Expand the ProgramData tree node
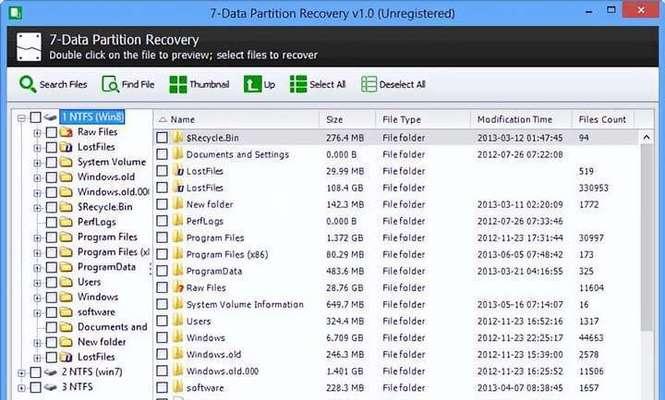665x400 pixels. [37, 268]
